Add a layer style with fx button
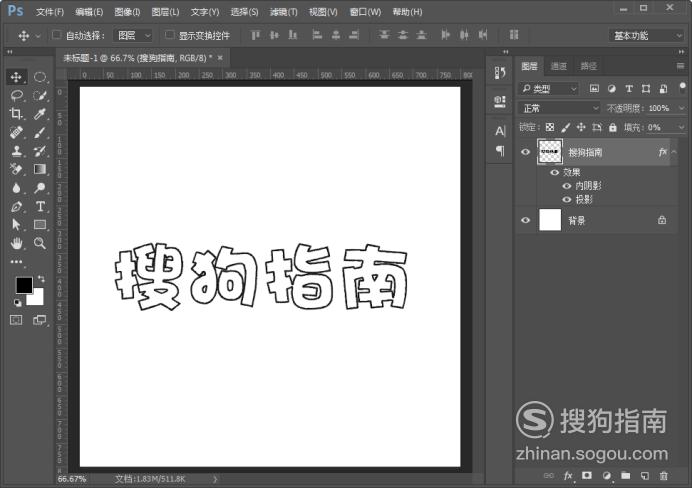This screenshot has height=488, width=692. (568, 476)
